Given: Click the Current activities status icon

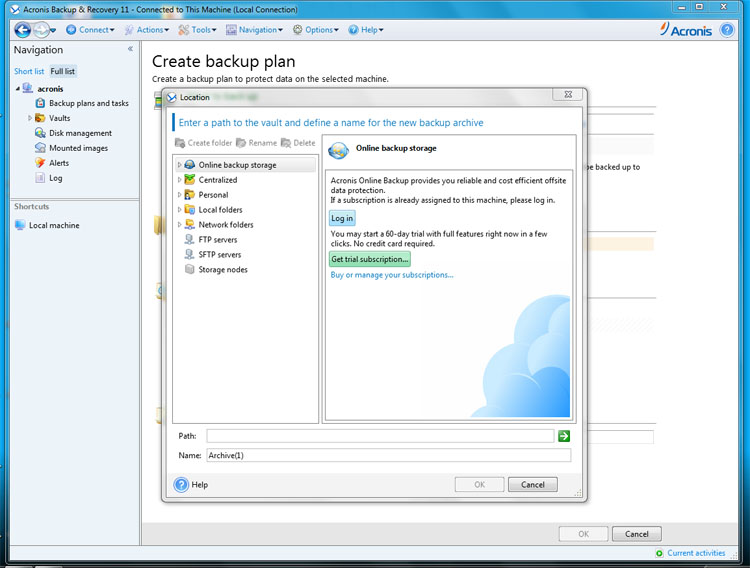Looking at the screenshot, I should point(659,553).
